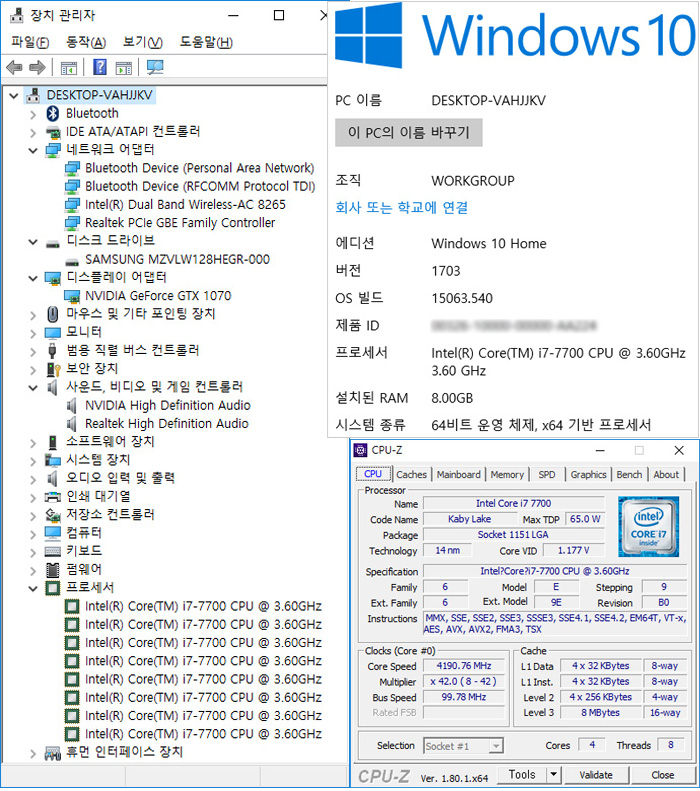Click the Name field Intel Core i7 7700
This screenshot has height=791, width=700.
[513, 503]
